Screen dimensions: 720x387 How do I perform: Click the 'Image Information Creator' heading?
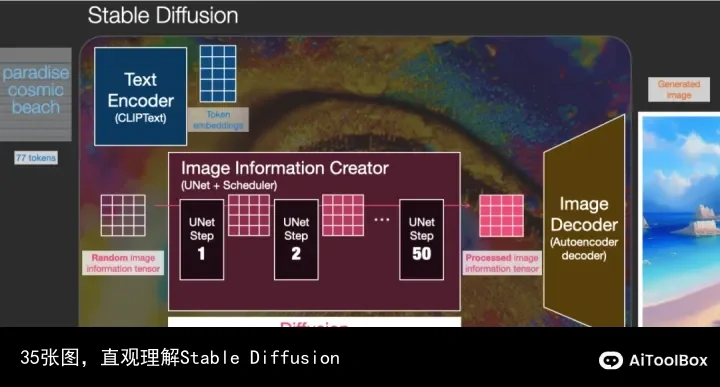point(285,168)
